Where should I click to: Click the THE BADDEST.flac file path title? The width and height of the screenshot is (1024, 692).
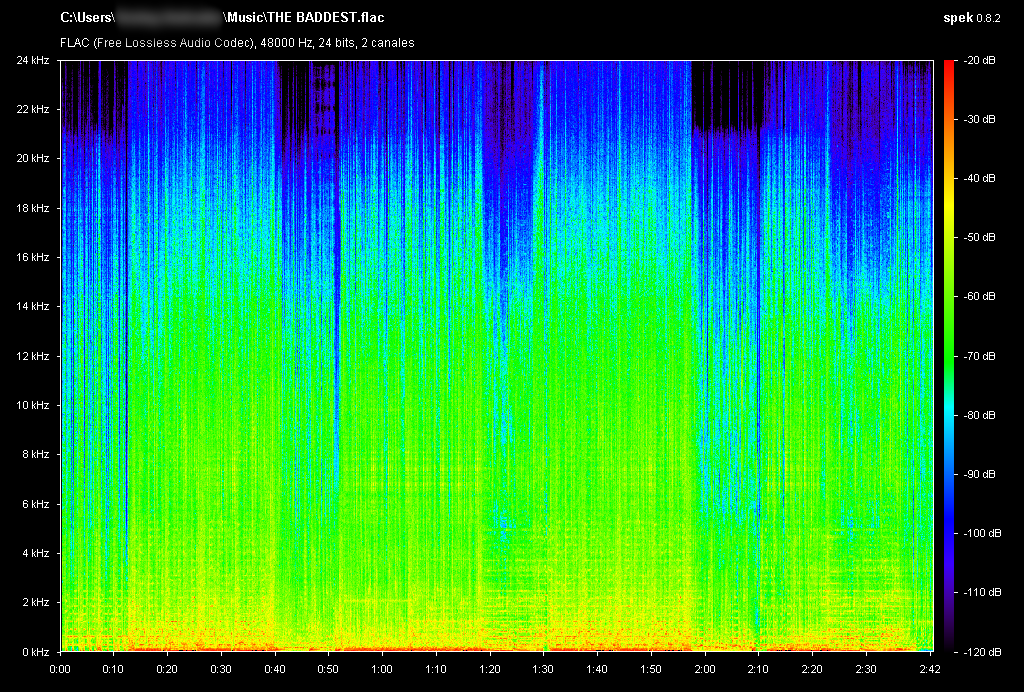[222, 18]
